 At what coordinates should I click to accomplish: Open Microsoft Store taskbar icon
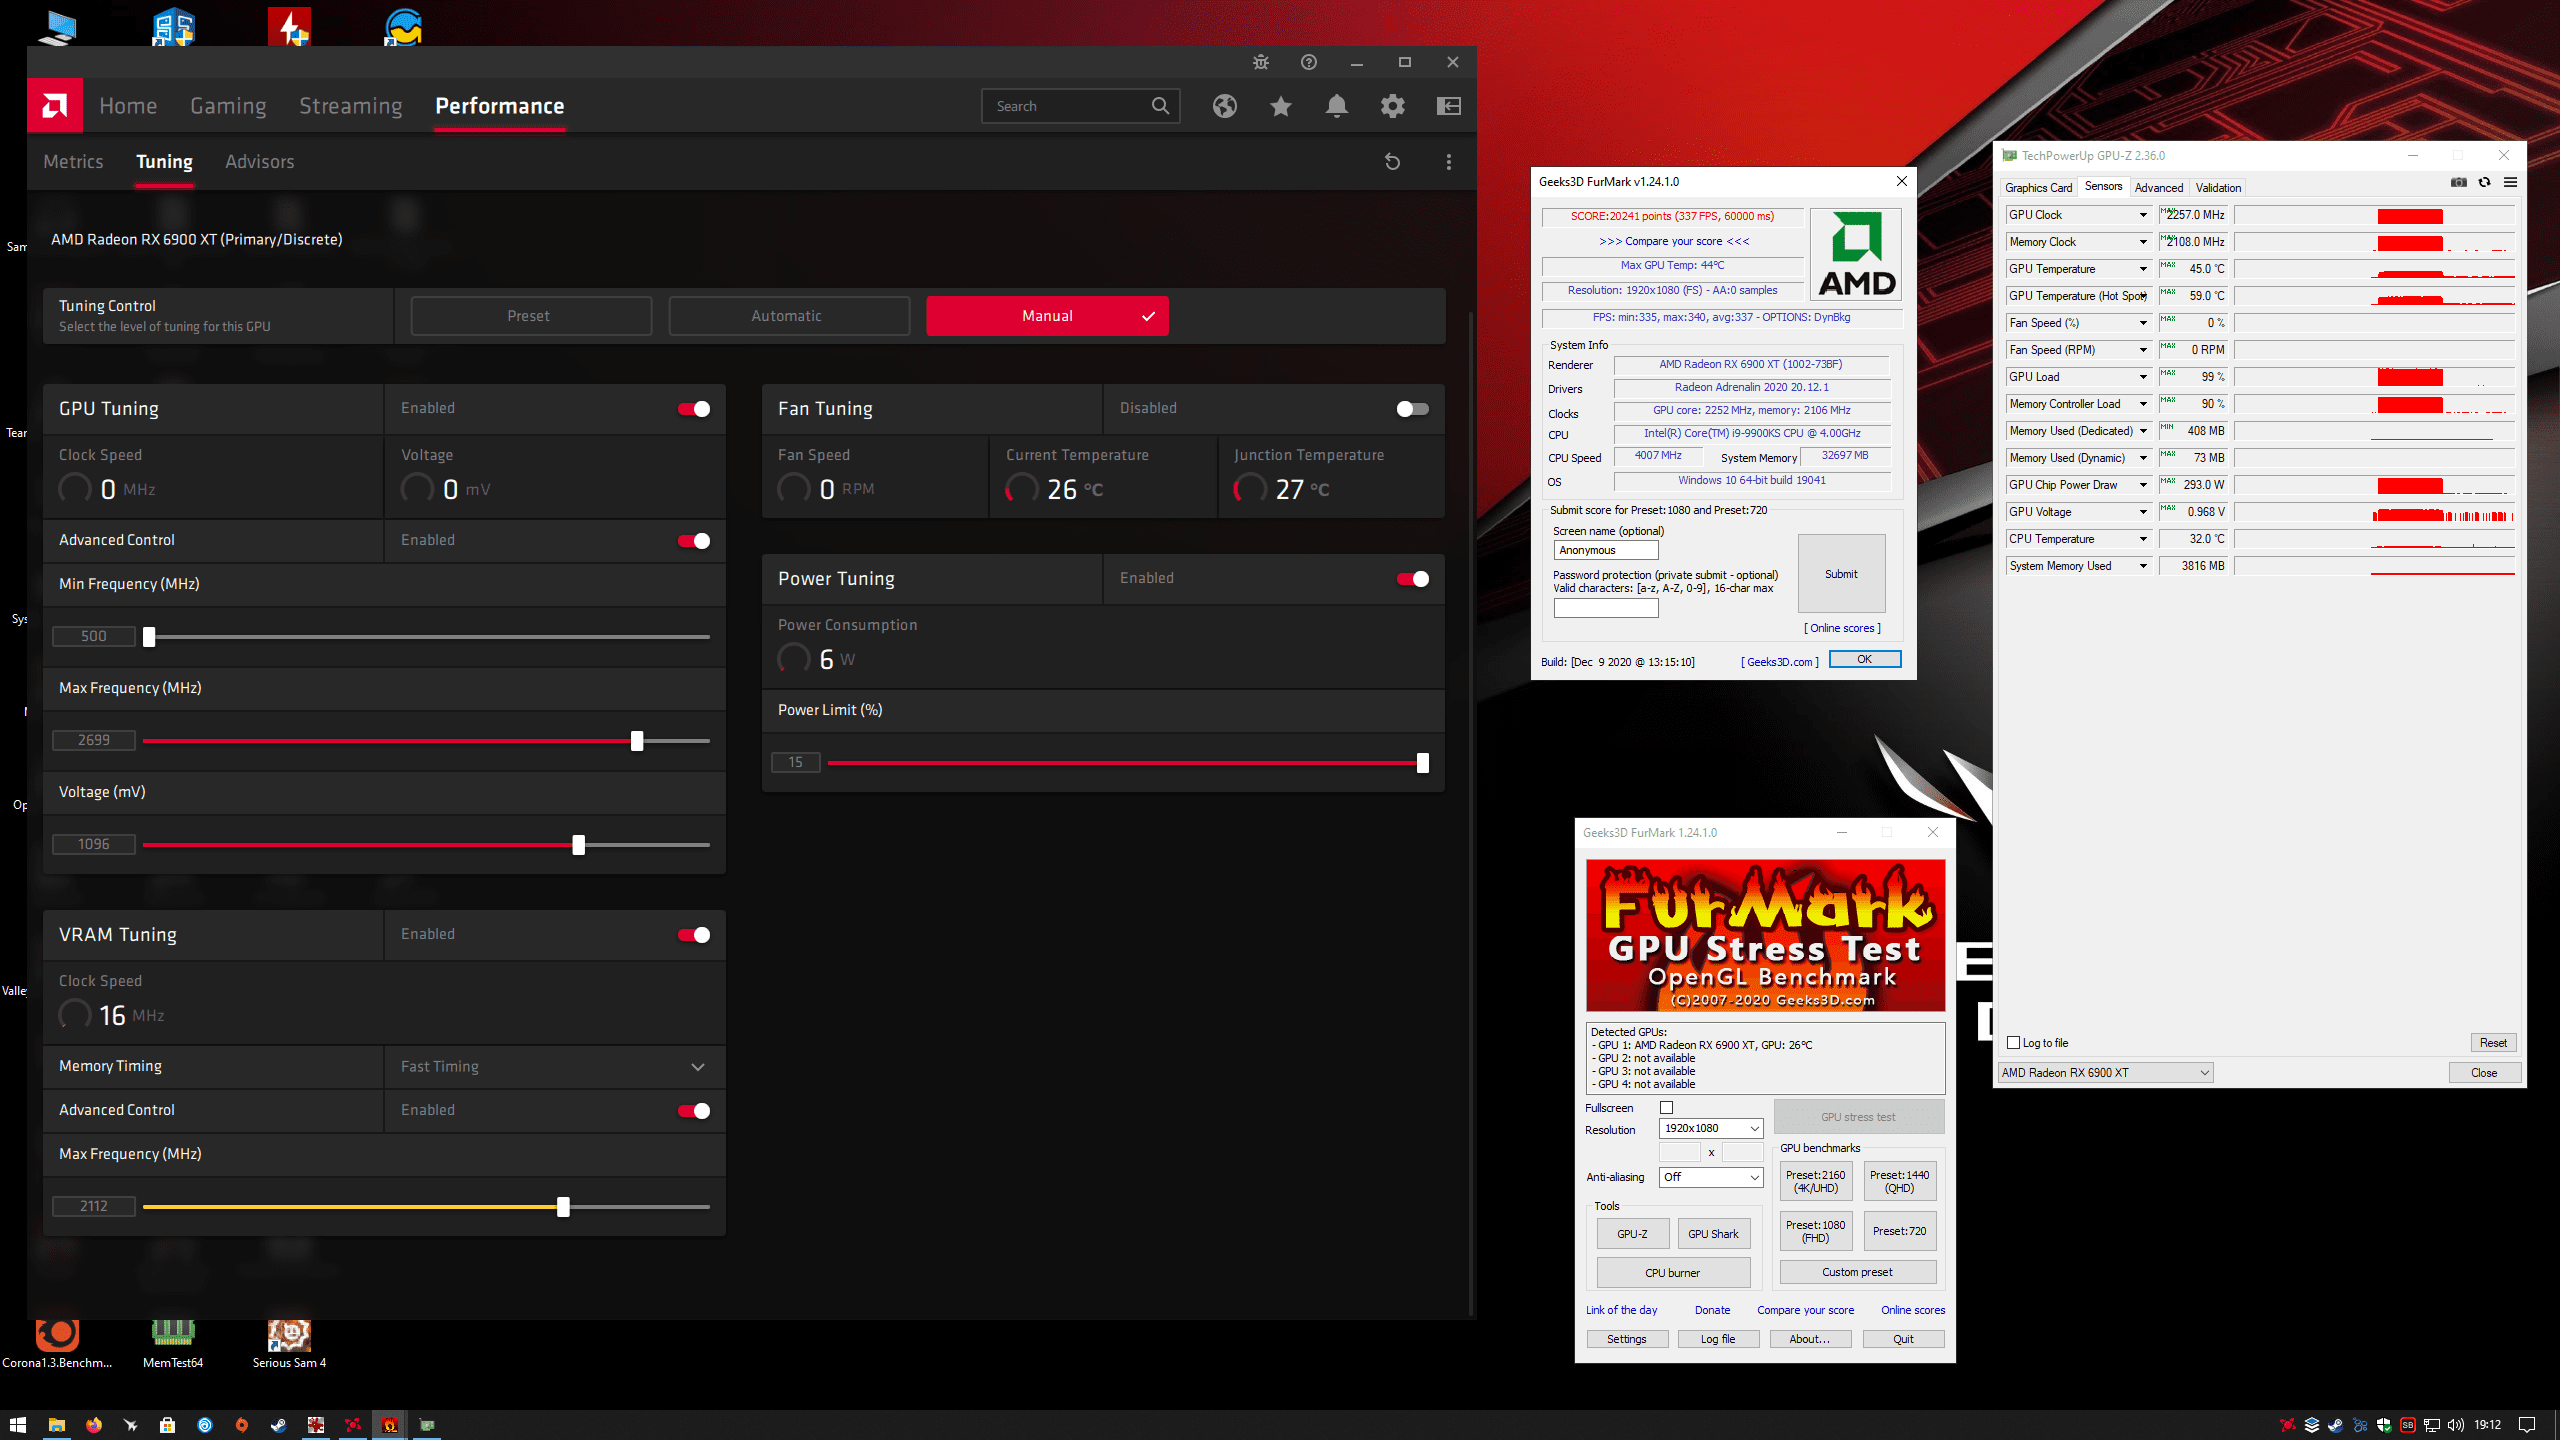click(167, 1425)
